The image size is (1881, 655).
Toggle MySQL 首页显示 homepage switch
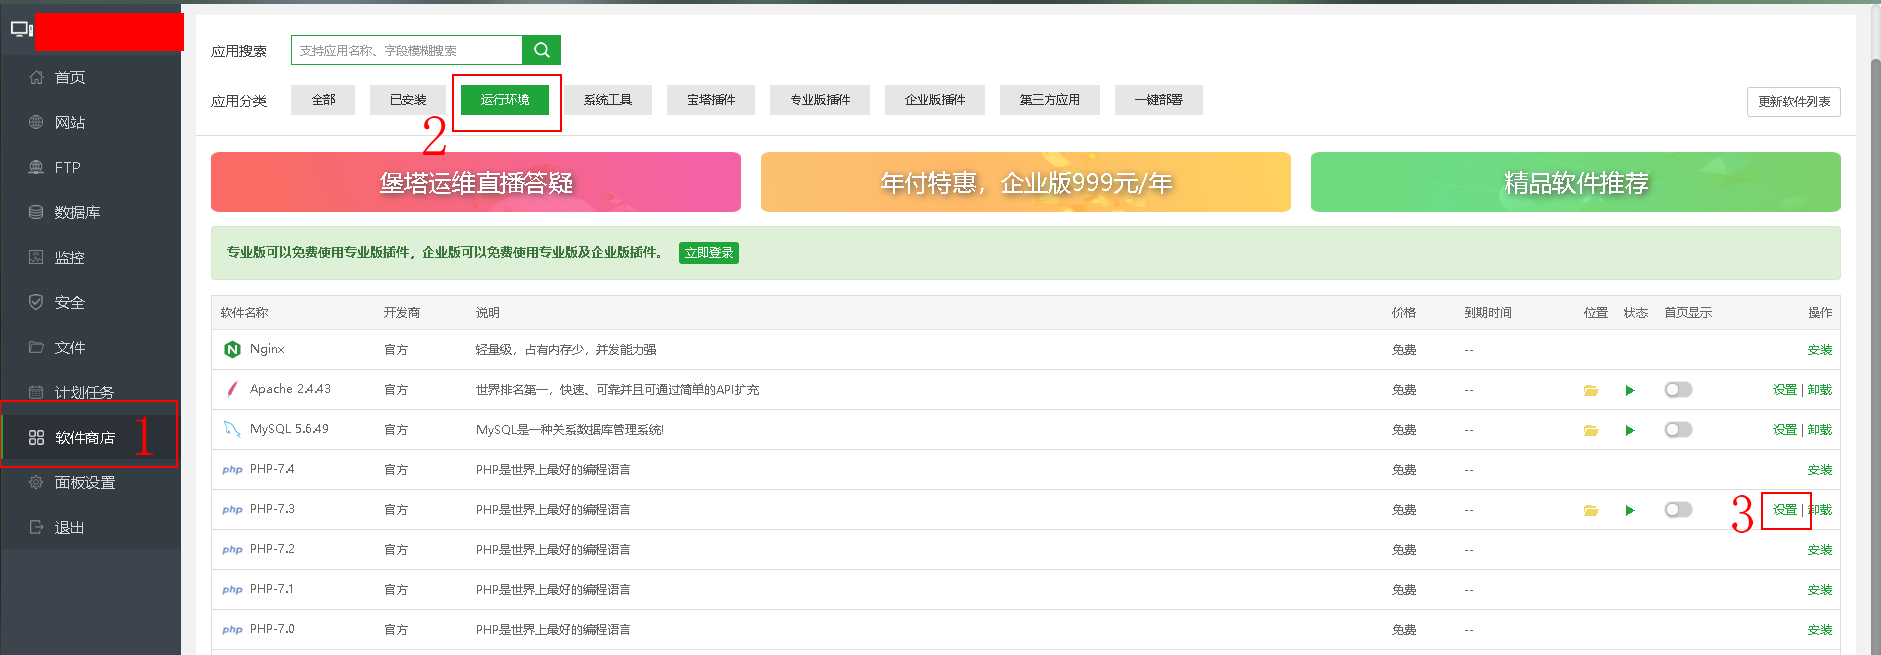pos(1678,430)
